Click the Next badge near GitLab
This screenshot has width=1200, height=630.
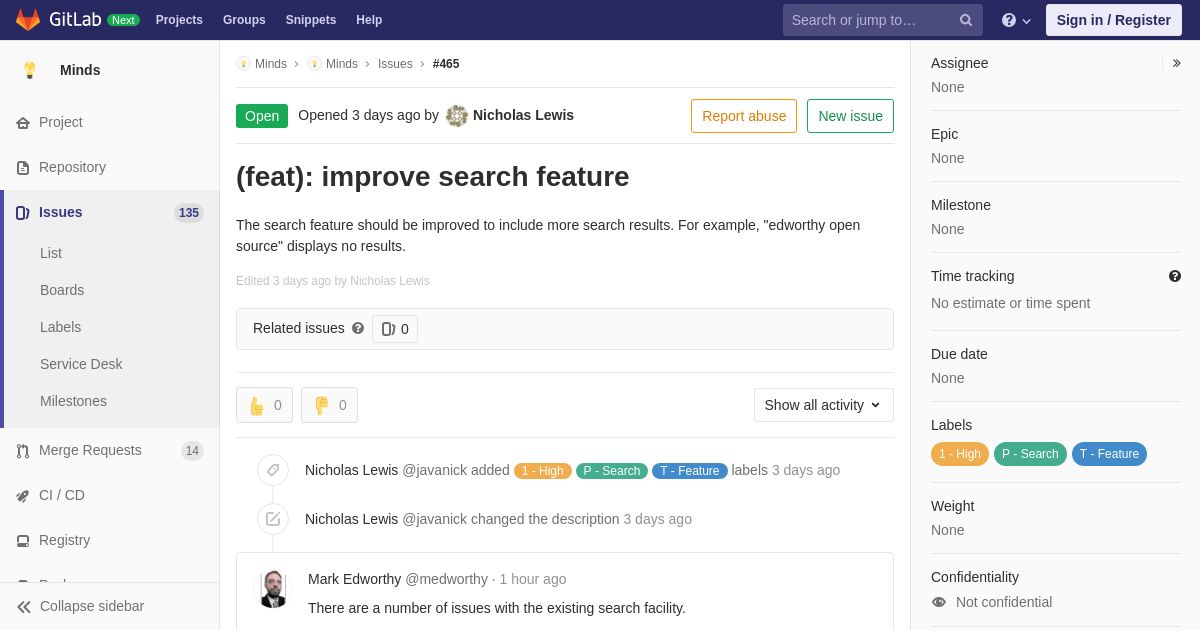[123, 20]
